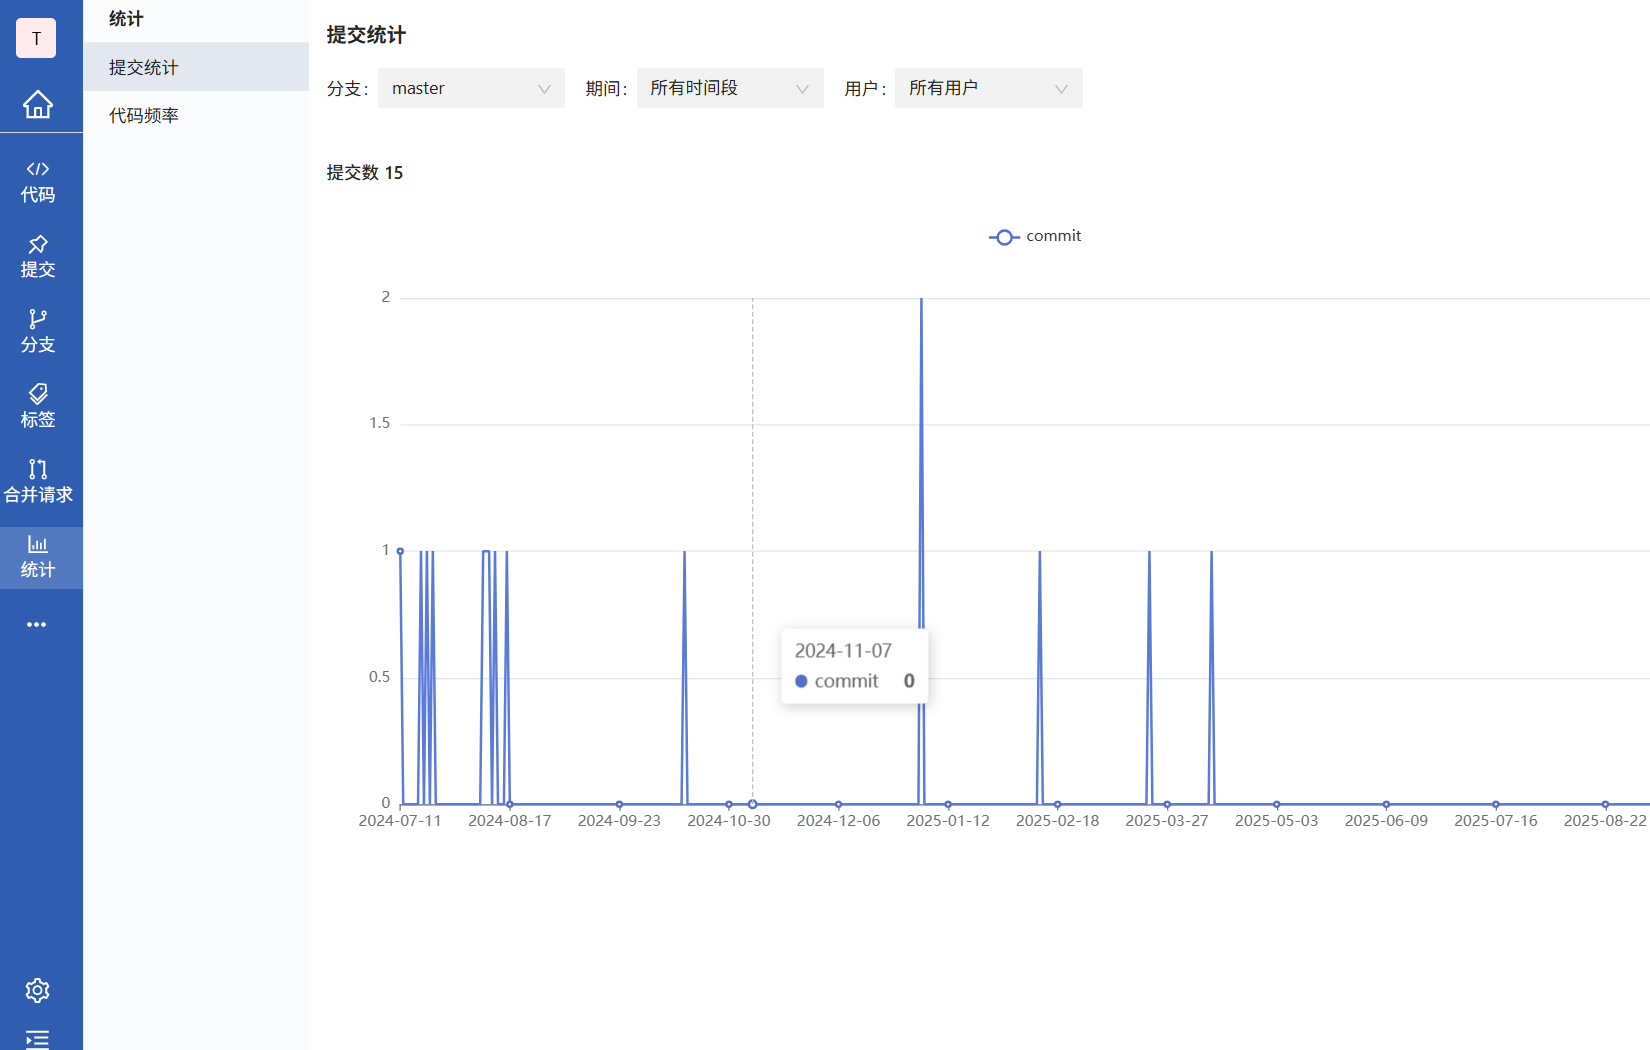This screenshot has height=1050, width=1650.
Task: Open the settings gear icon
Action: 37,990
